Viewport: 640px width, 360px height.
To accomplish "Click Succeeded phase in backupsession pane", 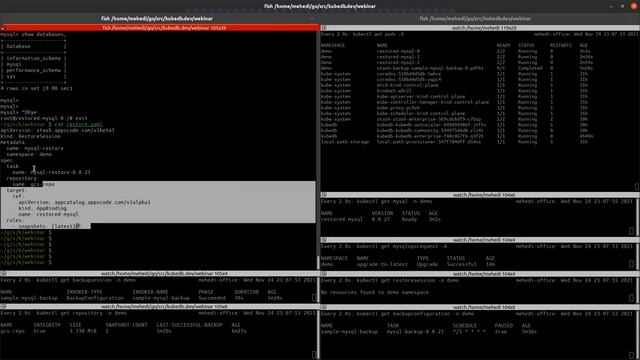I will (x=212, y=298).
